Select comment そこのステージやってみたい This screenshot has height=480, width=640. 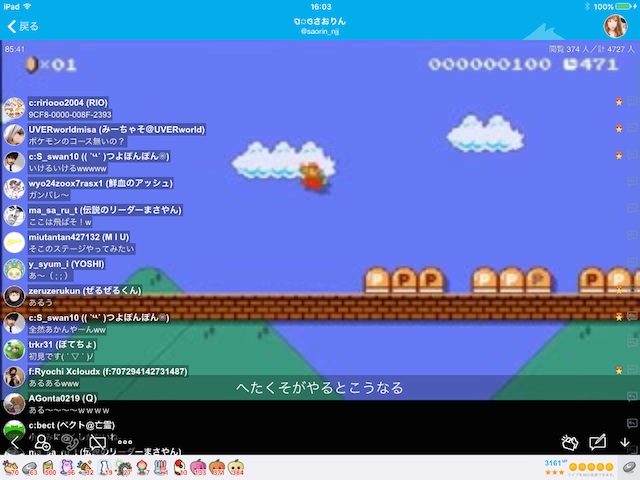(81, 249)
